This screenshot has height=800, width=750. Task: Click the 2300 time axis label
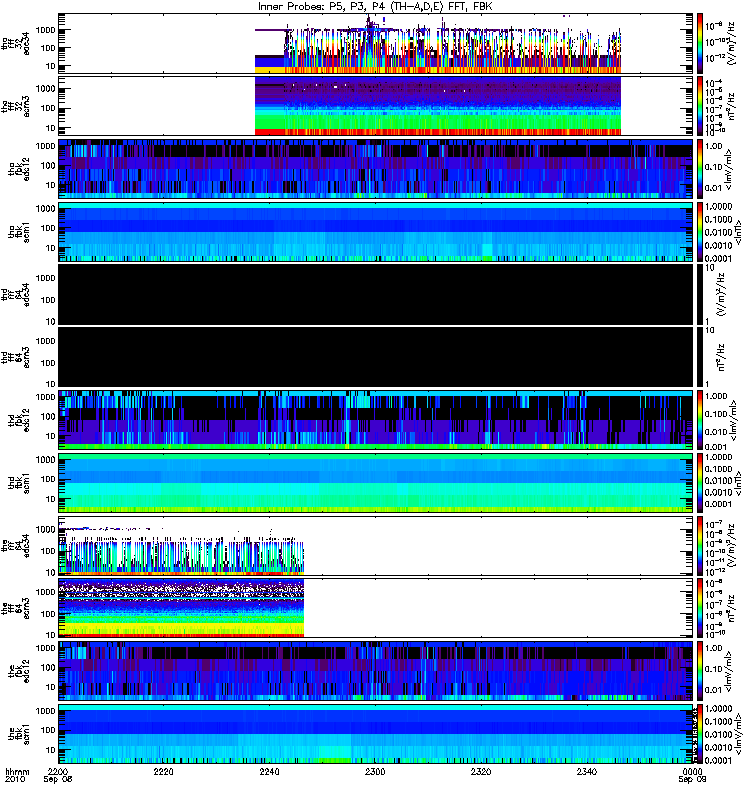pos(375,771)
